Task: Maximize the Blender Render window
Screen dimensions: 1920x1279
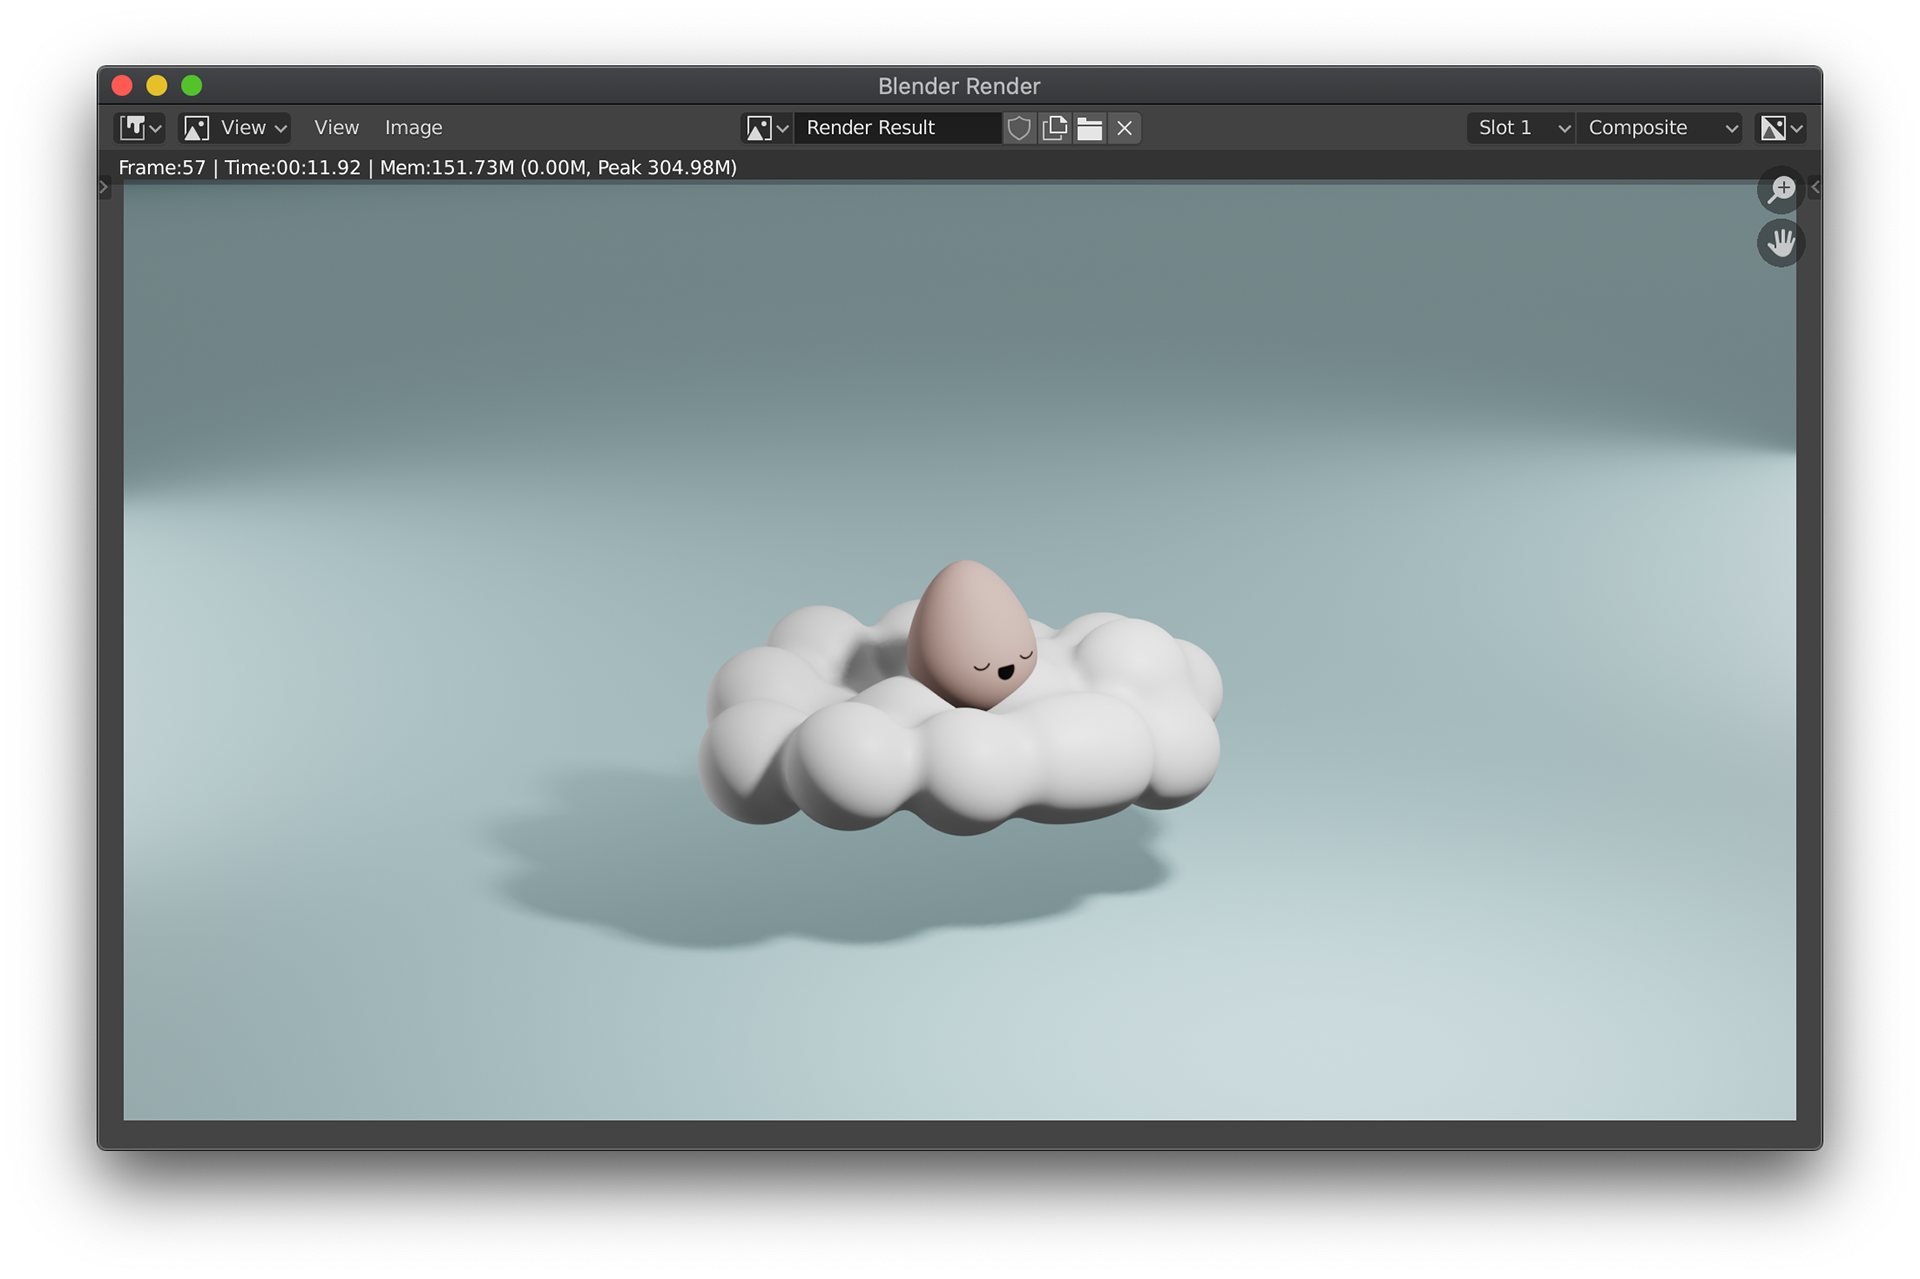Action: point(192,86)
